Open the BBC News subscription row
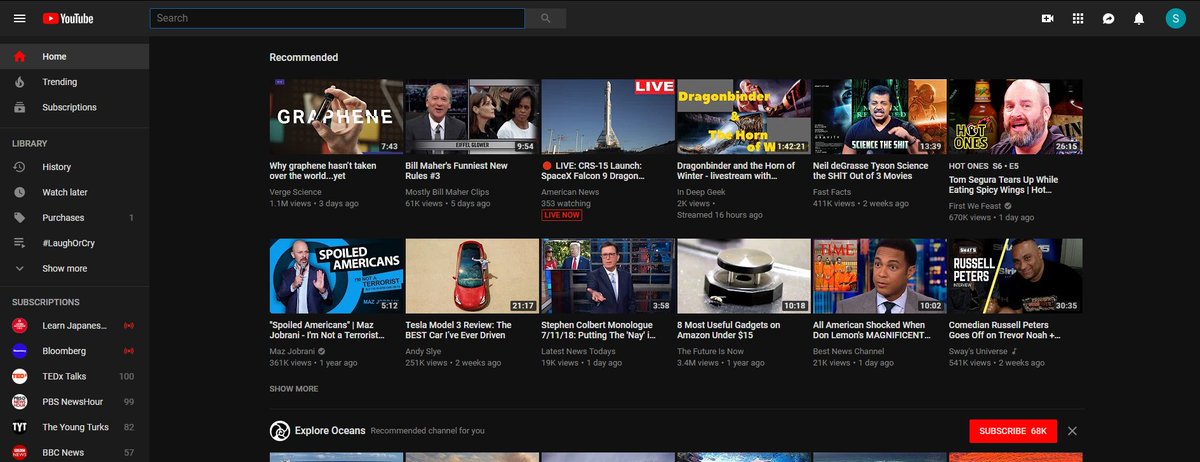1200x462 pixels. pos(75,452)
